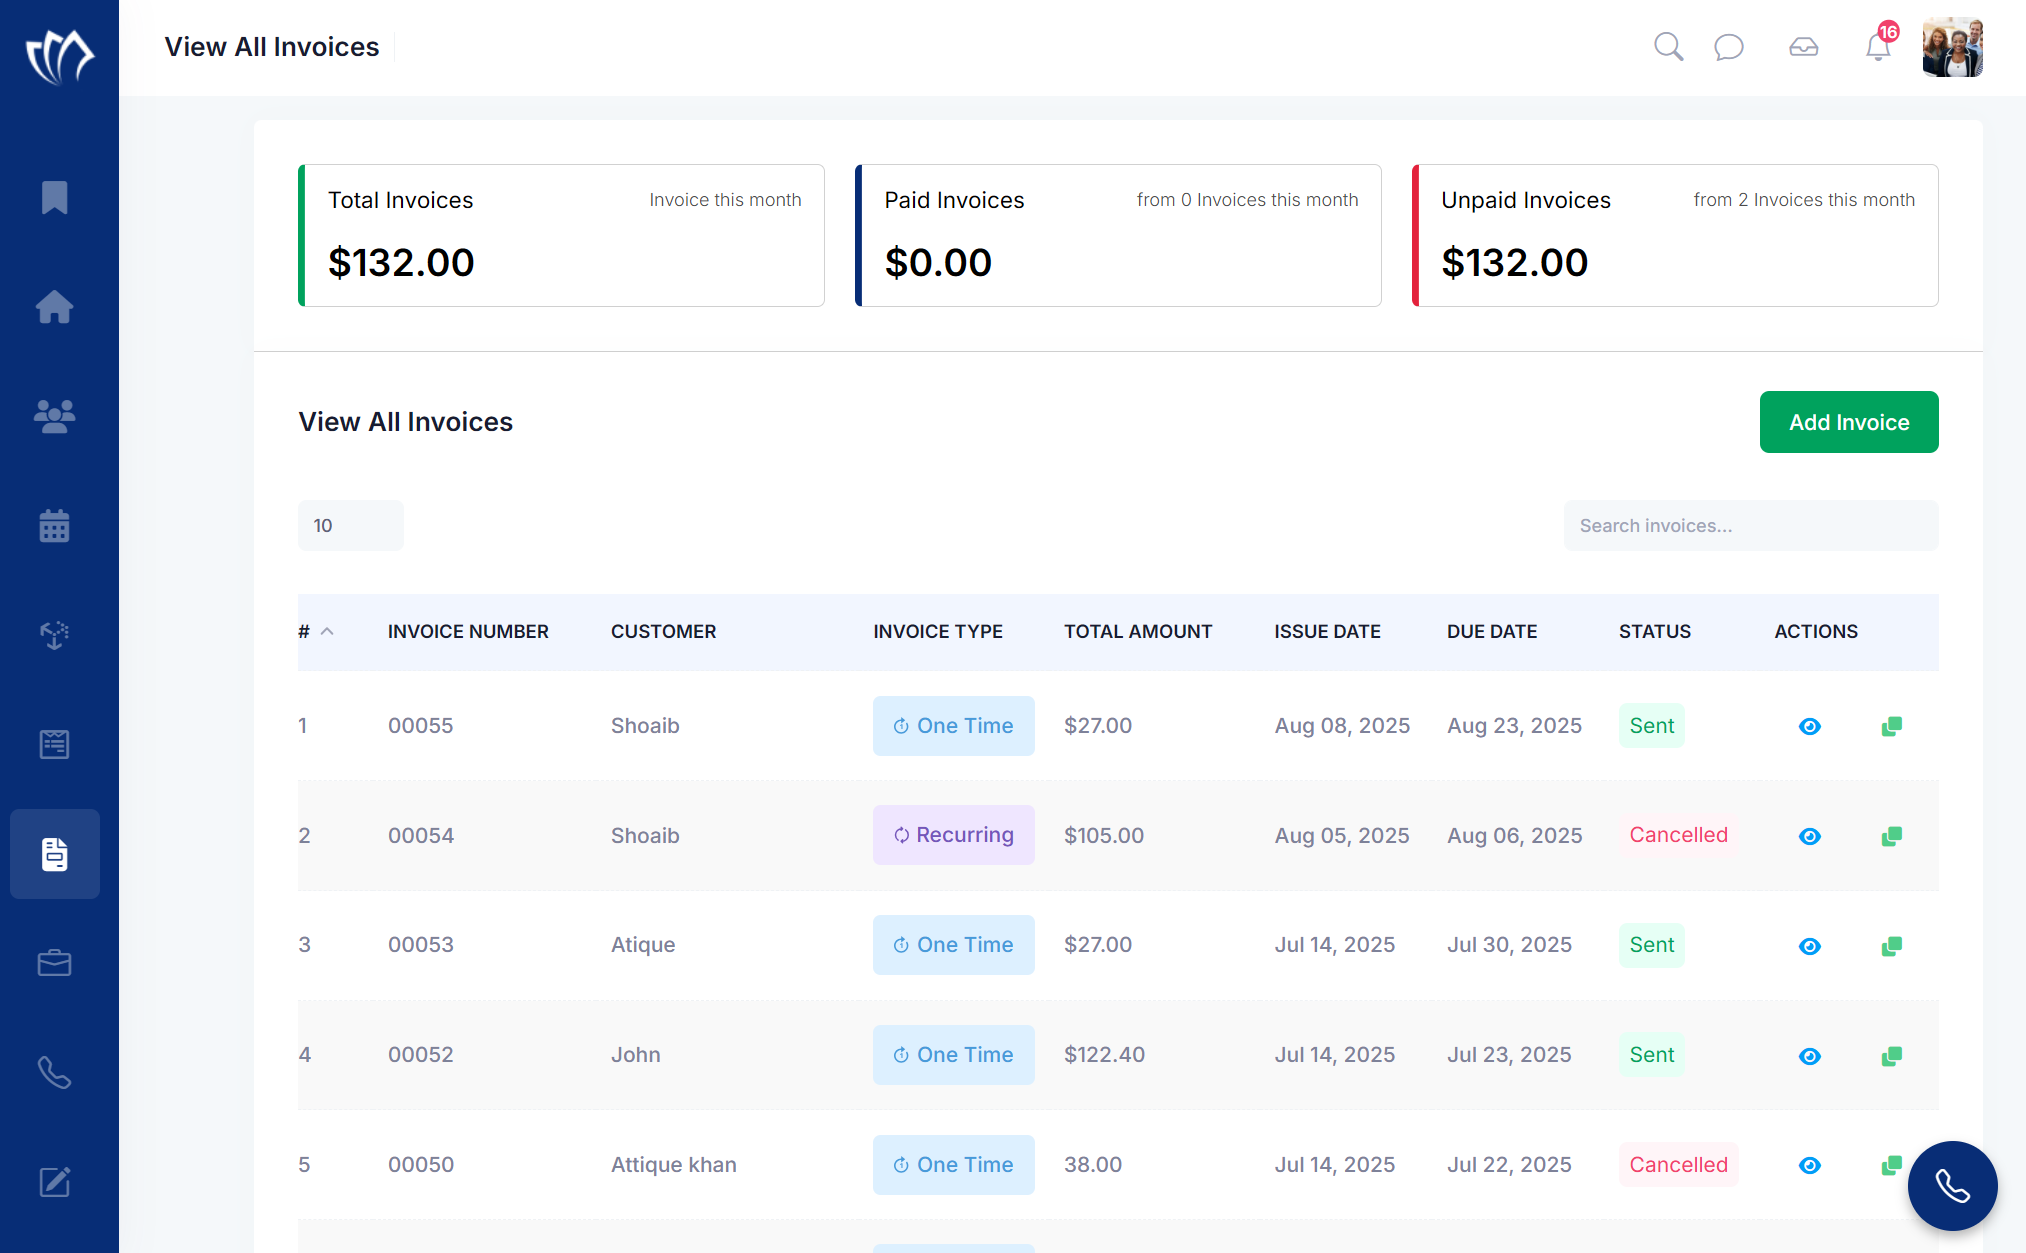
Task: Click the floating phone call button
Action: click(1952, 1186)
